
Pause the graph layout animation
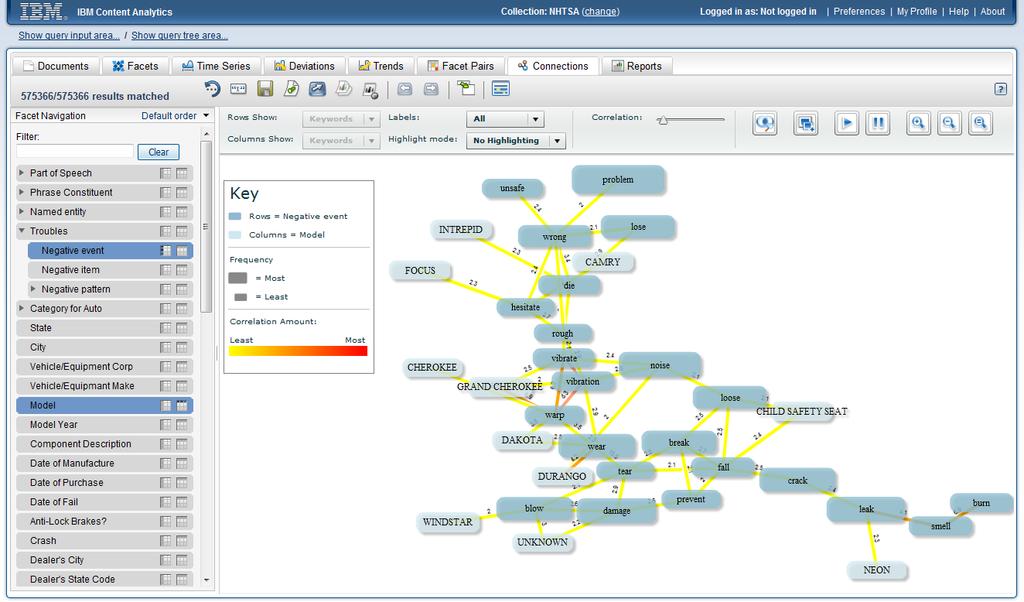[878, 123]
